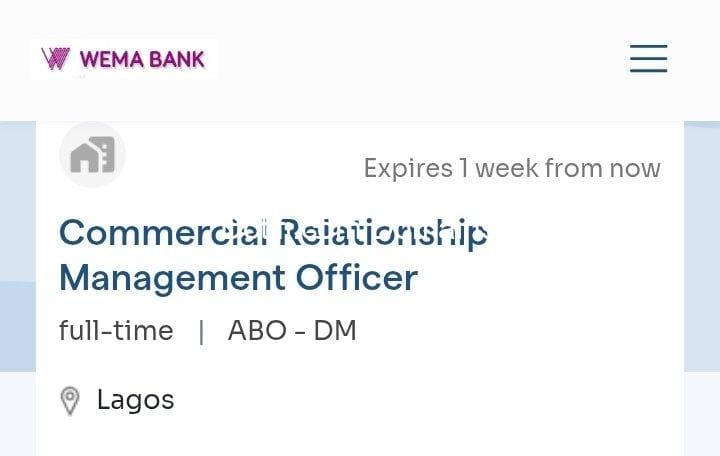Viewport: 720px width, 456px height.
Task: Select the "ABO - DM" grade label
Action: click(x=292, y=331)
